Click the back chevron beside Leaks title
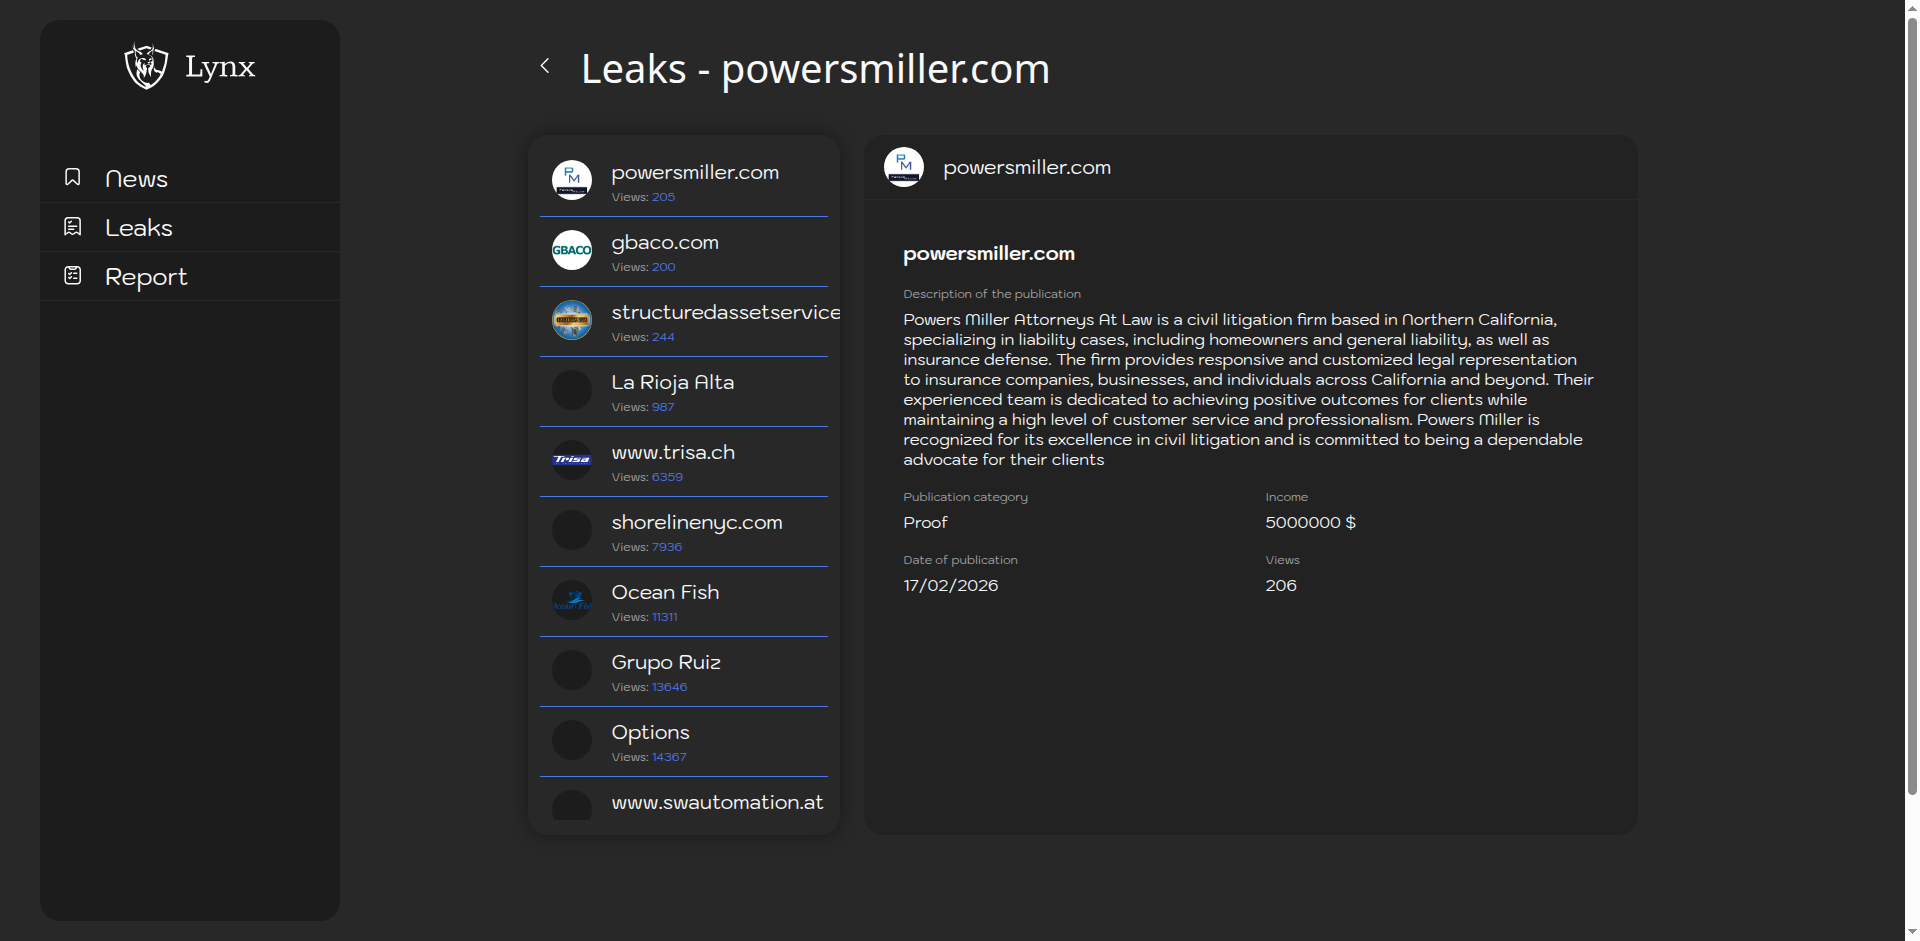The height and width of the screenshot is (941, 1920). tap(545, 66)
